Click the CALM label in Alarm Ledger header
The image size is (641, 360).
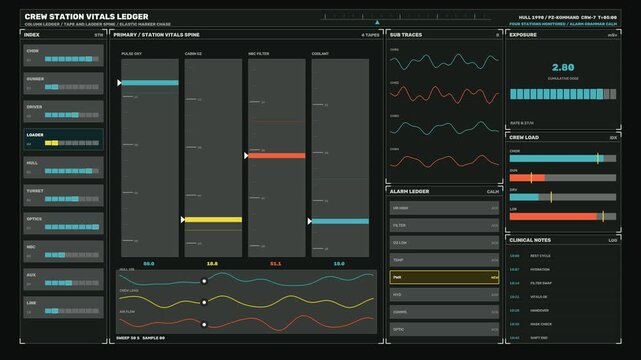point(493,192)
